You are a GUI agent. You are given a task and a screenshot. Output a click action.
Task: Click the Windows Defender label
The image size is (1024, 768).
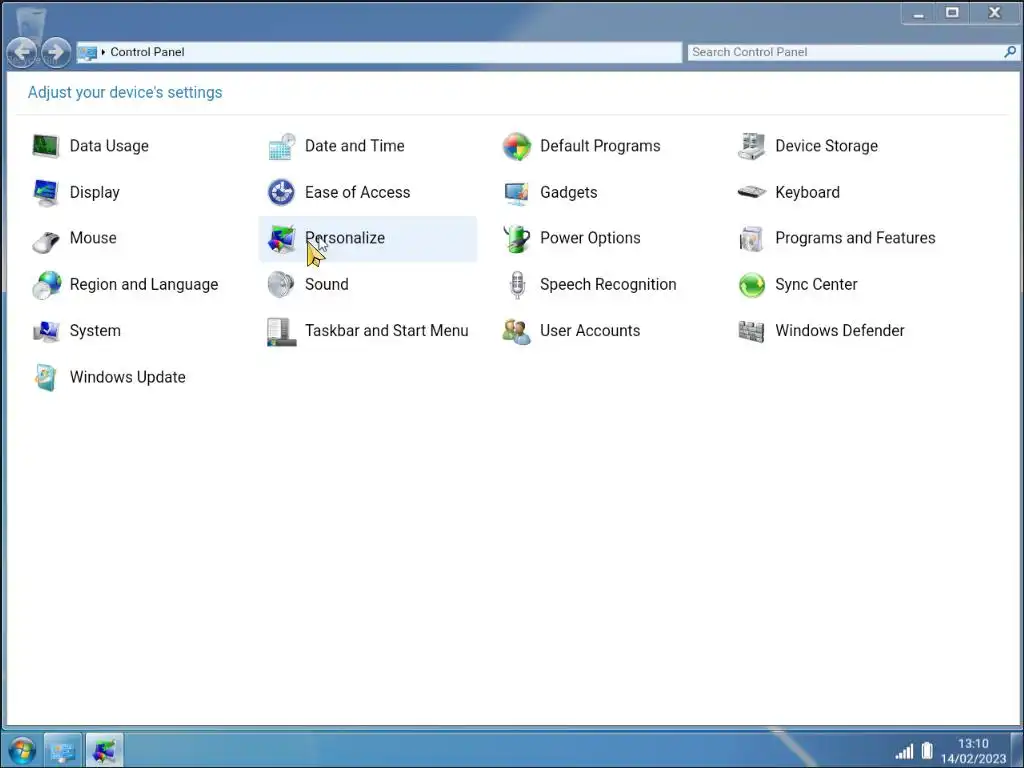tap(839, 331)
